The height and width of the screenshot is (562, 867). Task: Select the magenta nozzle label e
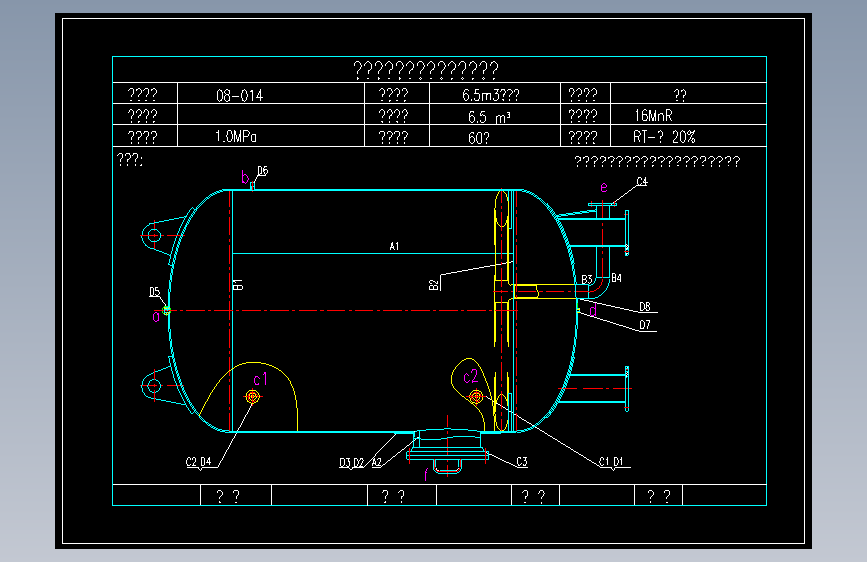(604, 188)
